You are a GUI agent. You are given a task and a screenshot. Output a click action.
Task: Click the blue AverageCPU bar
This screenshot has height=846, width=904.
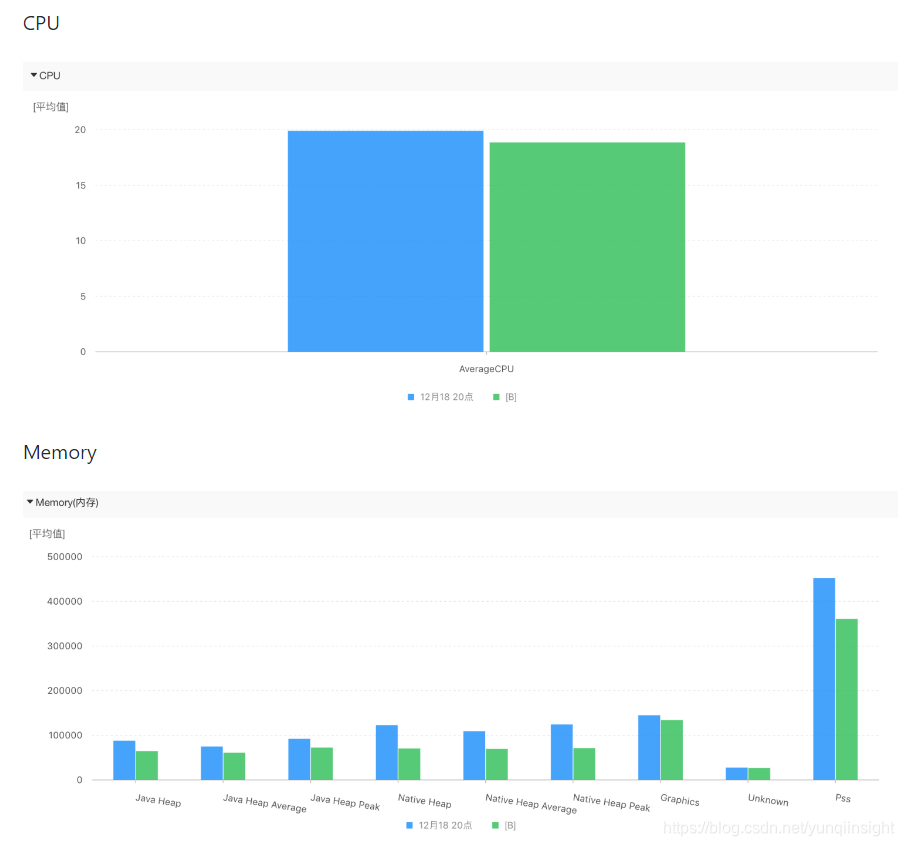pyautogui.click(x=385, y=241)
